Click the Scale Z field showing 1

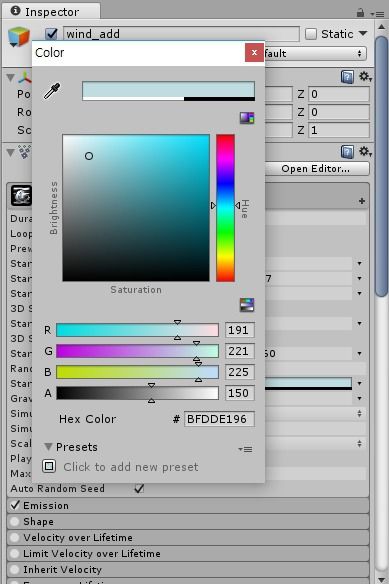[338, 130]
